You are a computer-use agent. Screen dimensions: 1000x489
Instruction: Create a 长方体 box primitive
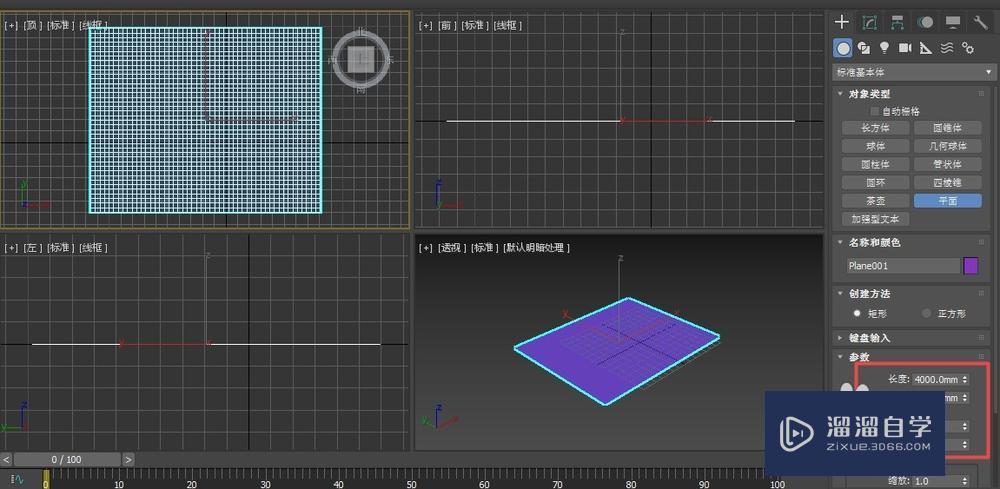click(876, 128)
